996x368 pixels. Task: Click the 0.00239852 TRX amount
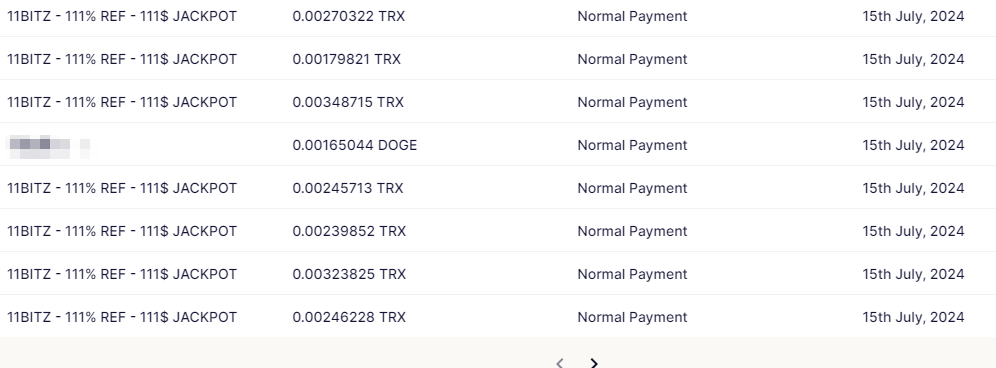coord(349,231)
